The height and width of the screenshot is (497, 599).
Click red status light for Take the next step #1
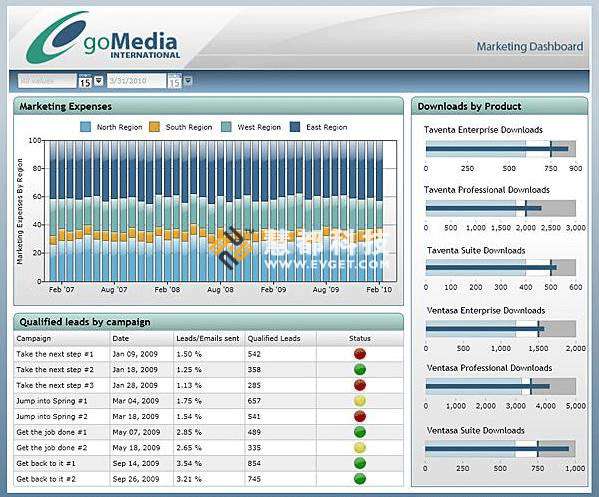point(359,354)
